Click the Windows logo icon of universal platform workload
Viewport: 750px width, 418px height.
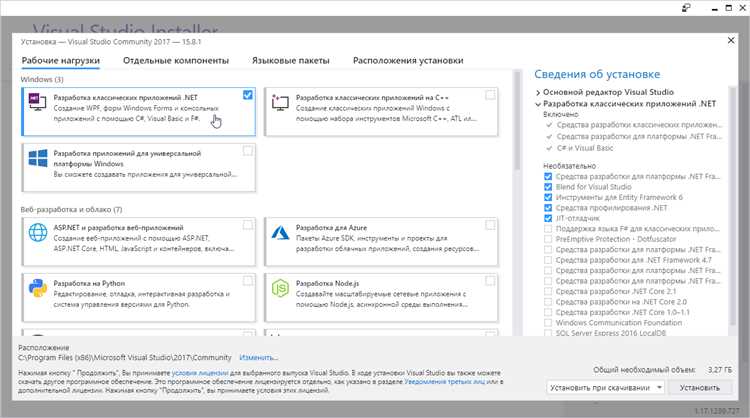coord(38,158)
